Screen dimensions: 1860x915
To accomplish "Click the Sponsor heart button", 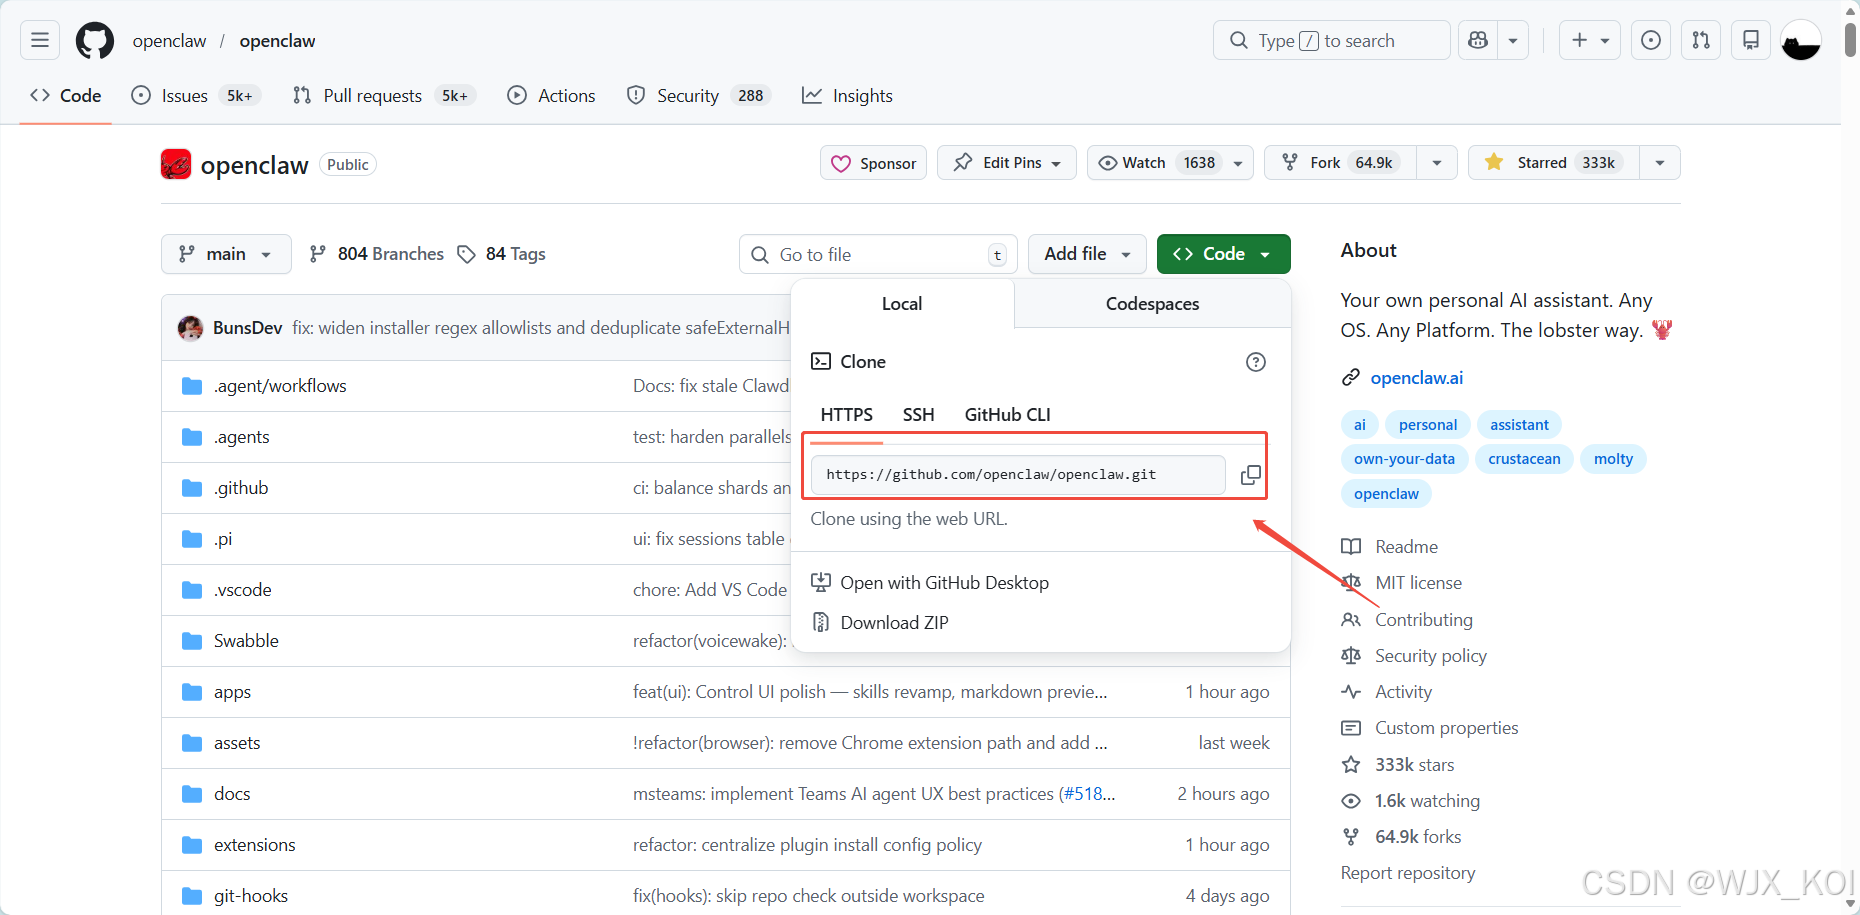I will (x=874, y=163).
